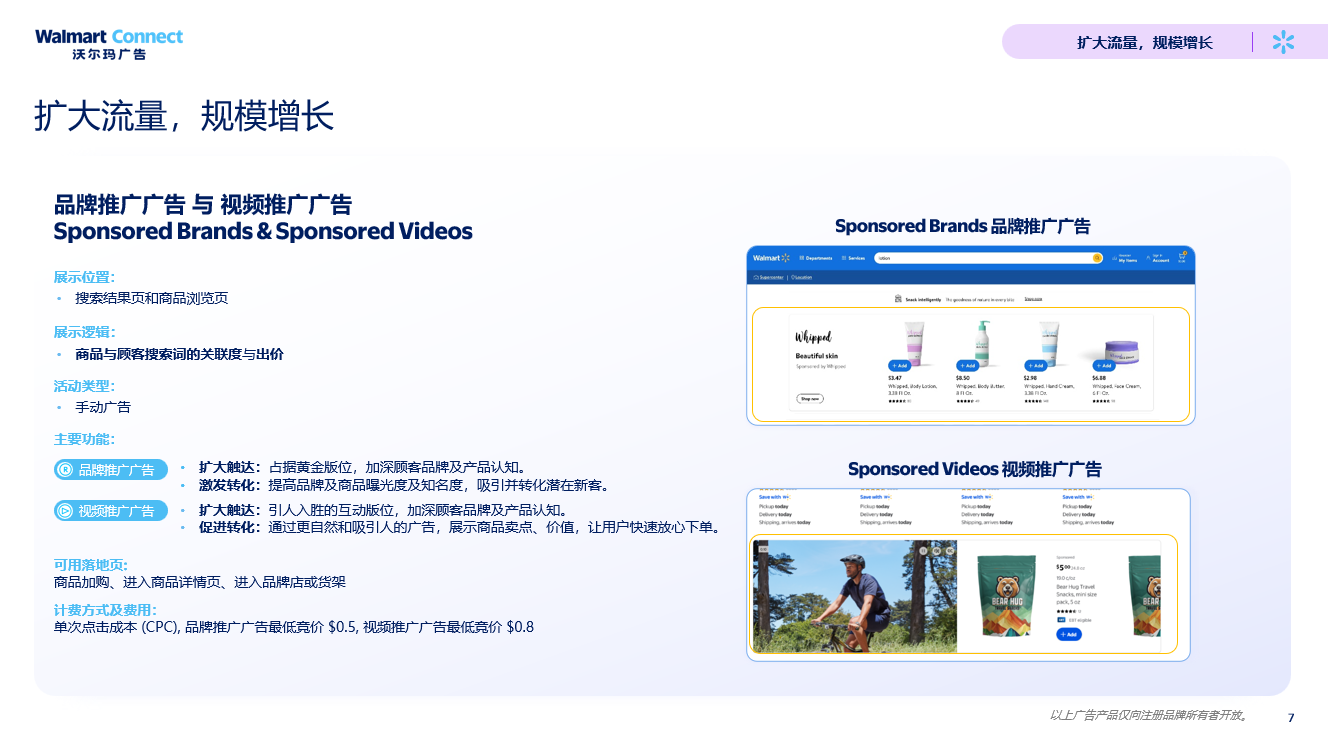Click the 计费方式及费用 label
Viewport: 1328px width, 743px height.
pos(105,610)
